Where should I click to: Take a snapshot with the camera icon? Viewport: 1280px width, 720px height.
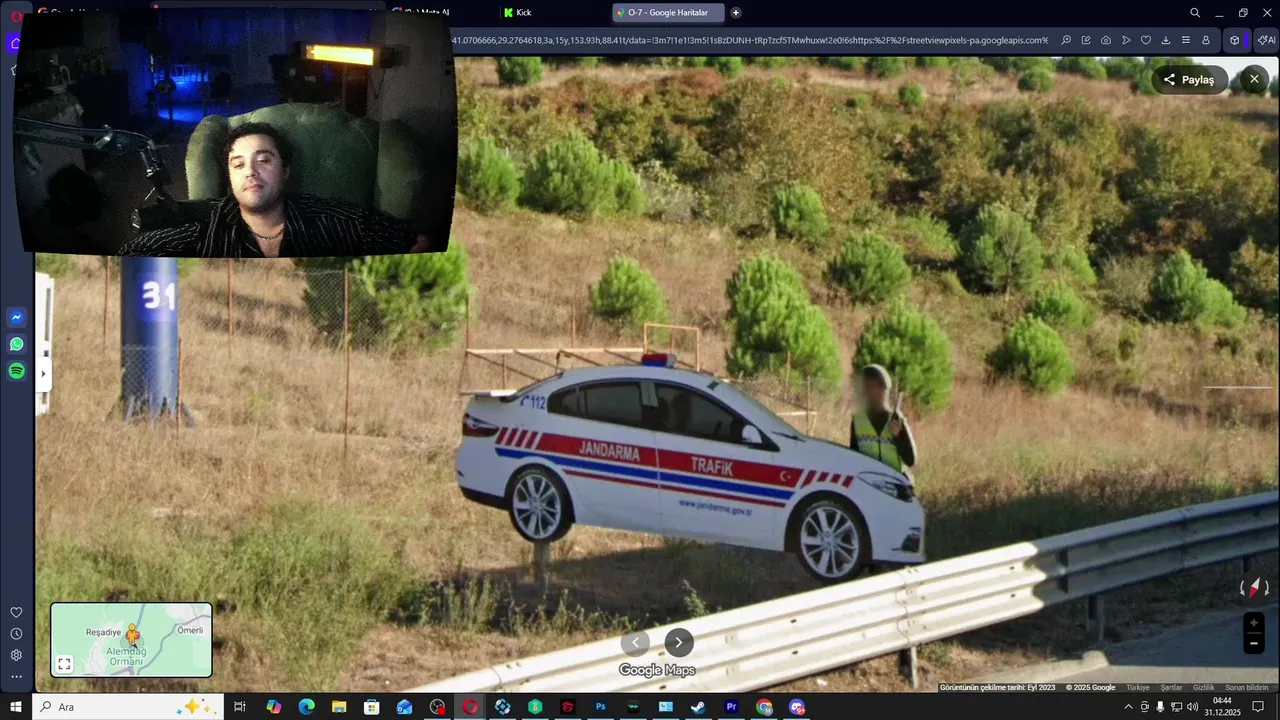coord(1106,40)
